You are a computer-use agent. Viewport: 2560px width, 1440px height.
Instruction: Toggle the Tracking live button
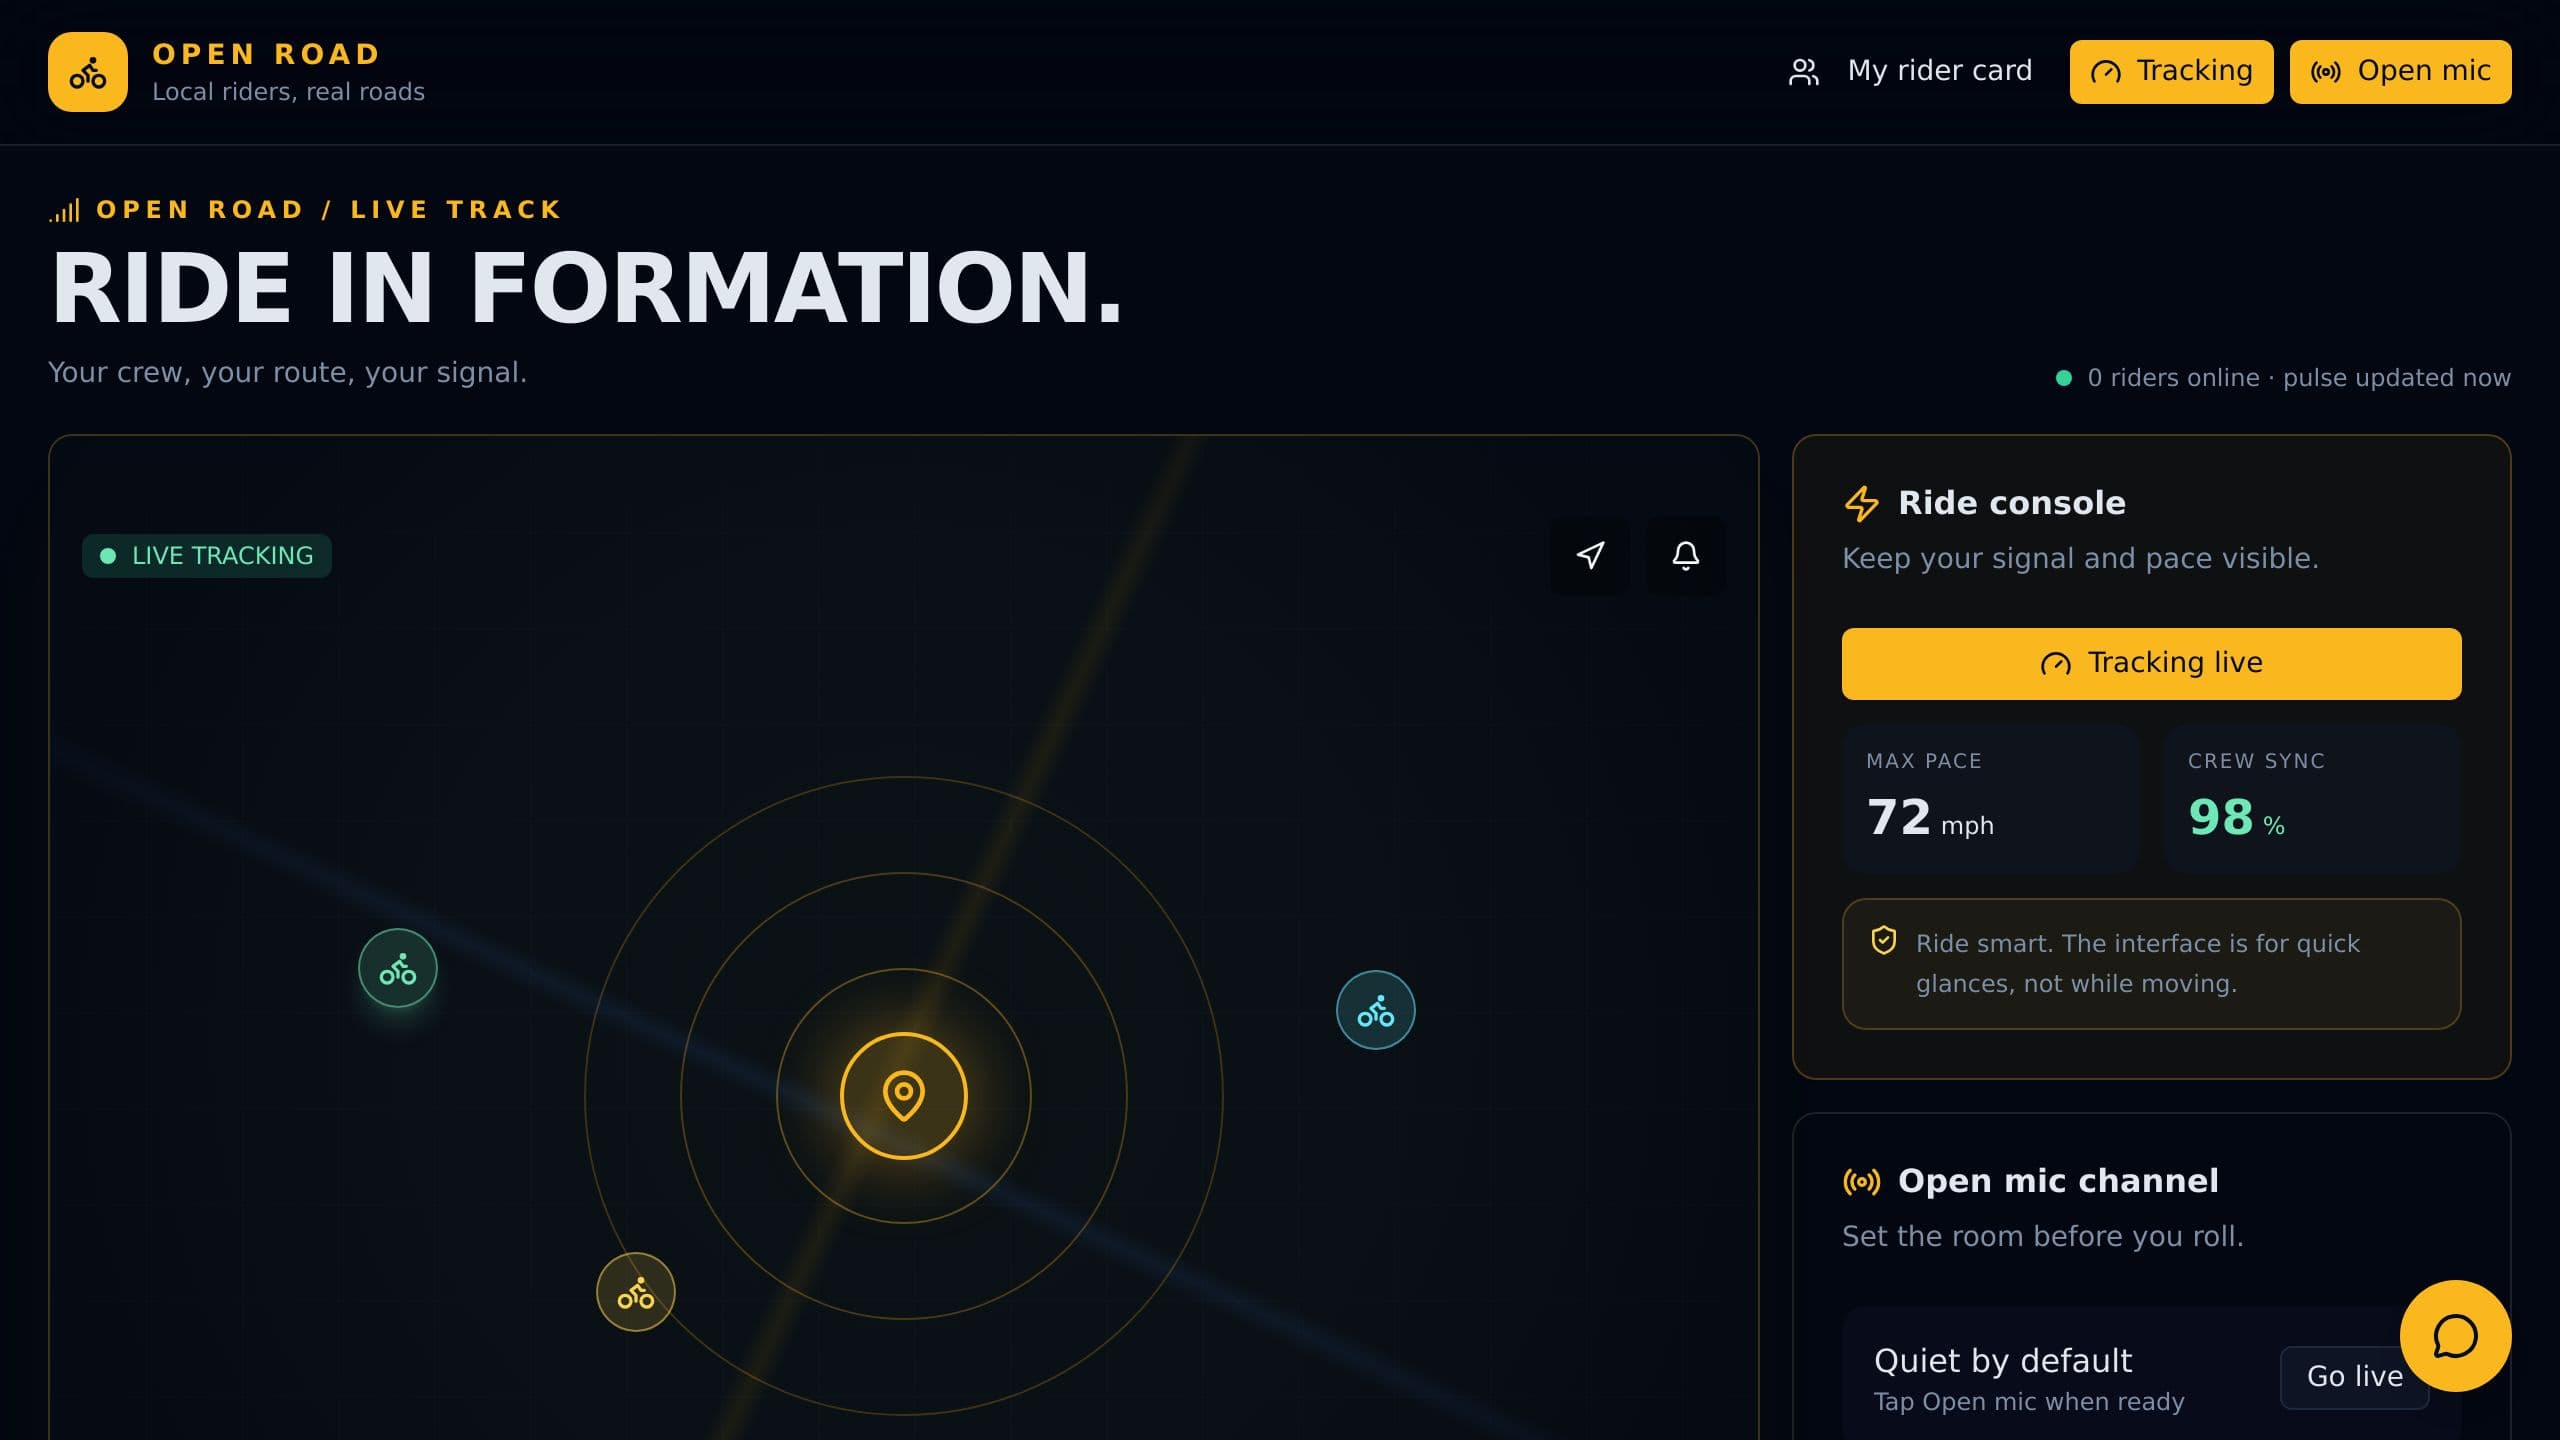pyautogui.click(x=2151, y=663)
